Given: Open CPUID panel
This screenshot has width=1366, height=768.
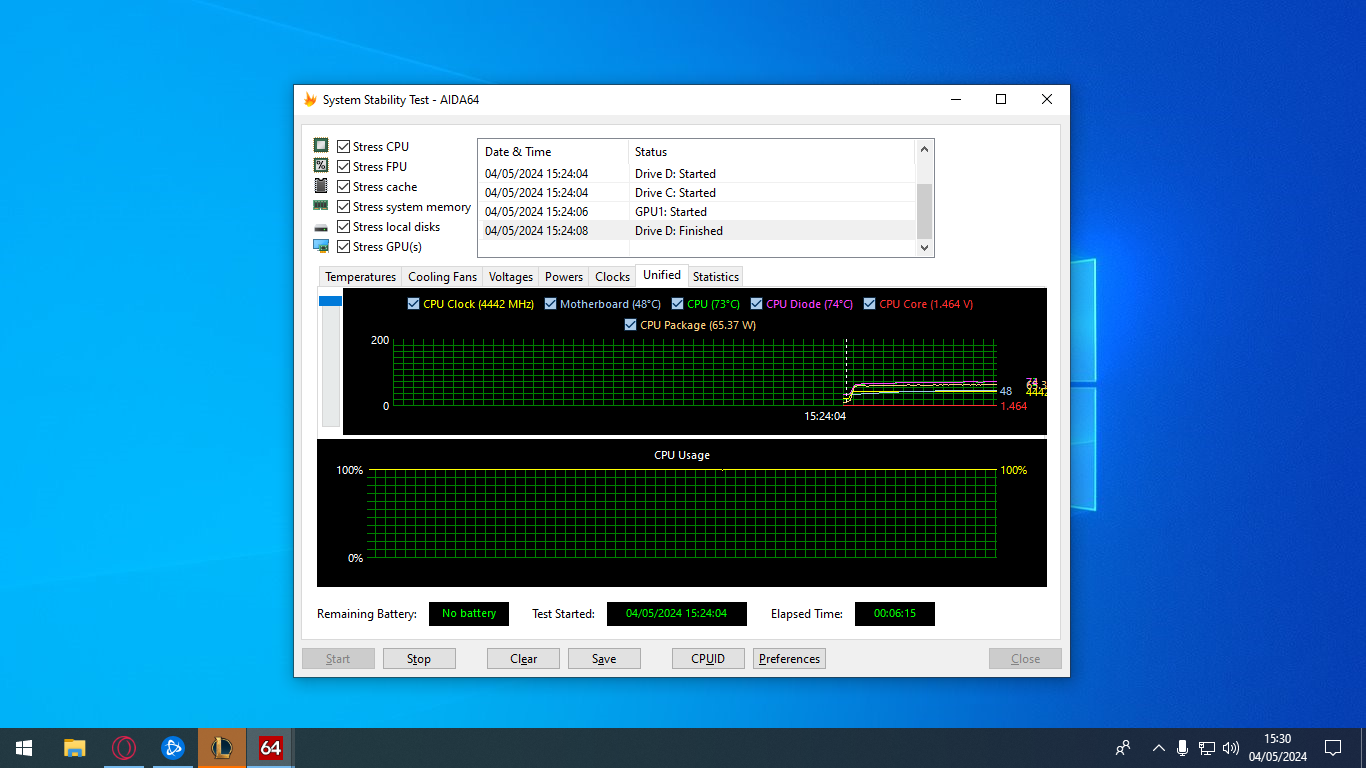Looking at the screenshot, I should [x=708, y=659].
